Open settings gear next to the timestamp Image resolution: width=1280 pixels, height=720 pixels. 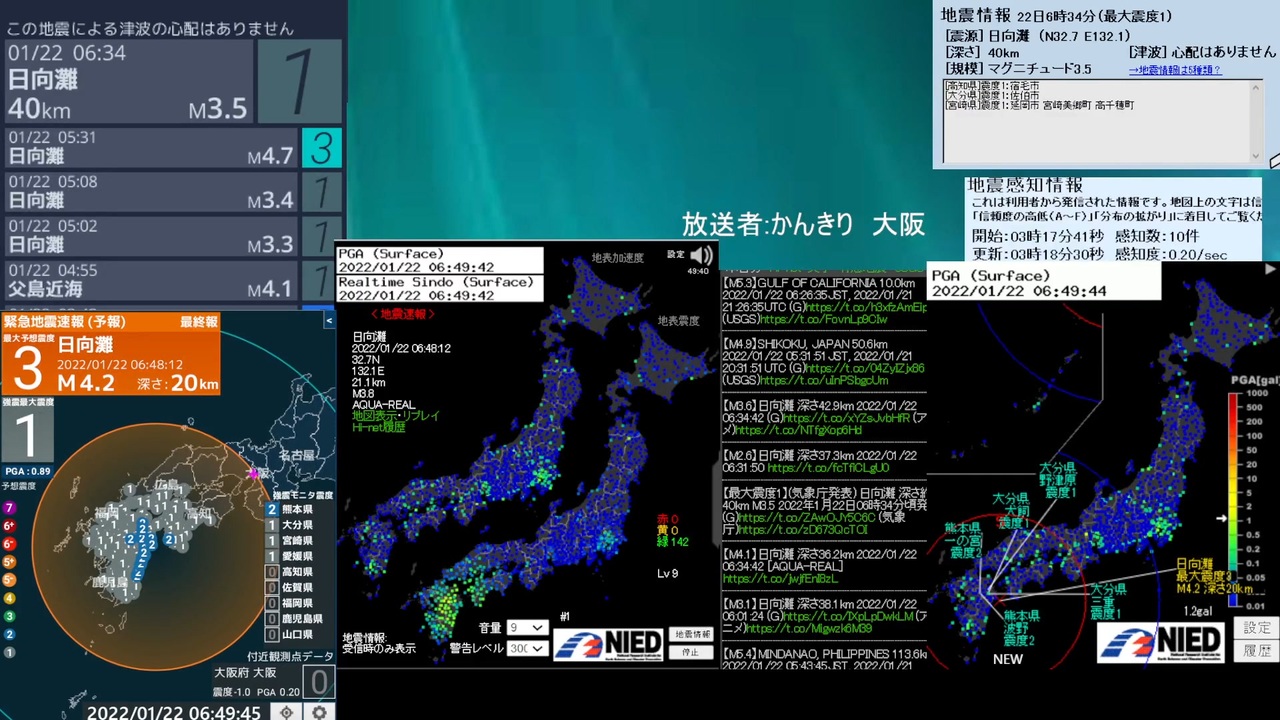coord(319,712)
